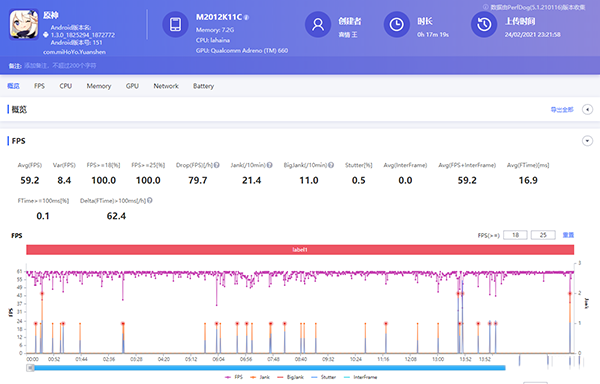Click the creator user icon
This screenshot has height=384, width=600.
pyautogui.click(x=318, y=24)
